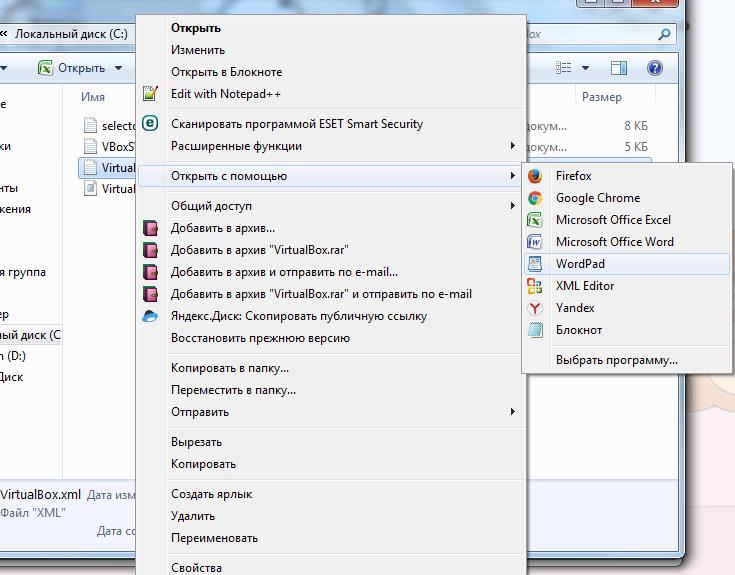
Task: Click the selecto file icon
Action: (90, 125)
